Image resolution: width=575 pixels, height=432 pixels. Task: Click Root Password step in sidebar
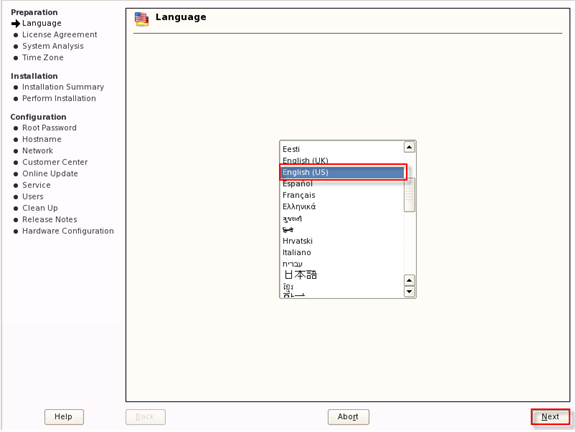[x=50, y=128]
